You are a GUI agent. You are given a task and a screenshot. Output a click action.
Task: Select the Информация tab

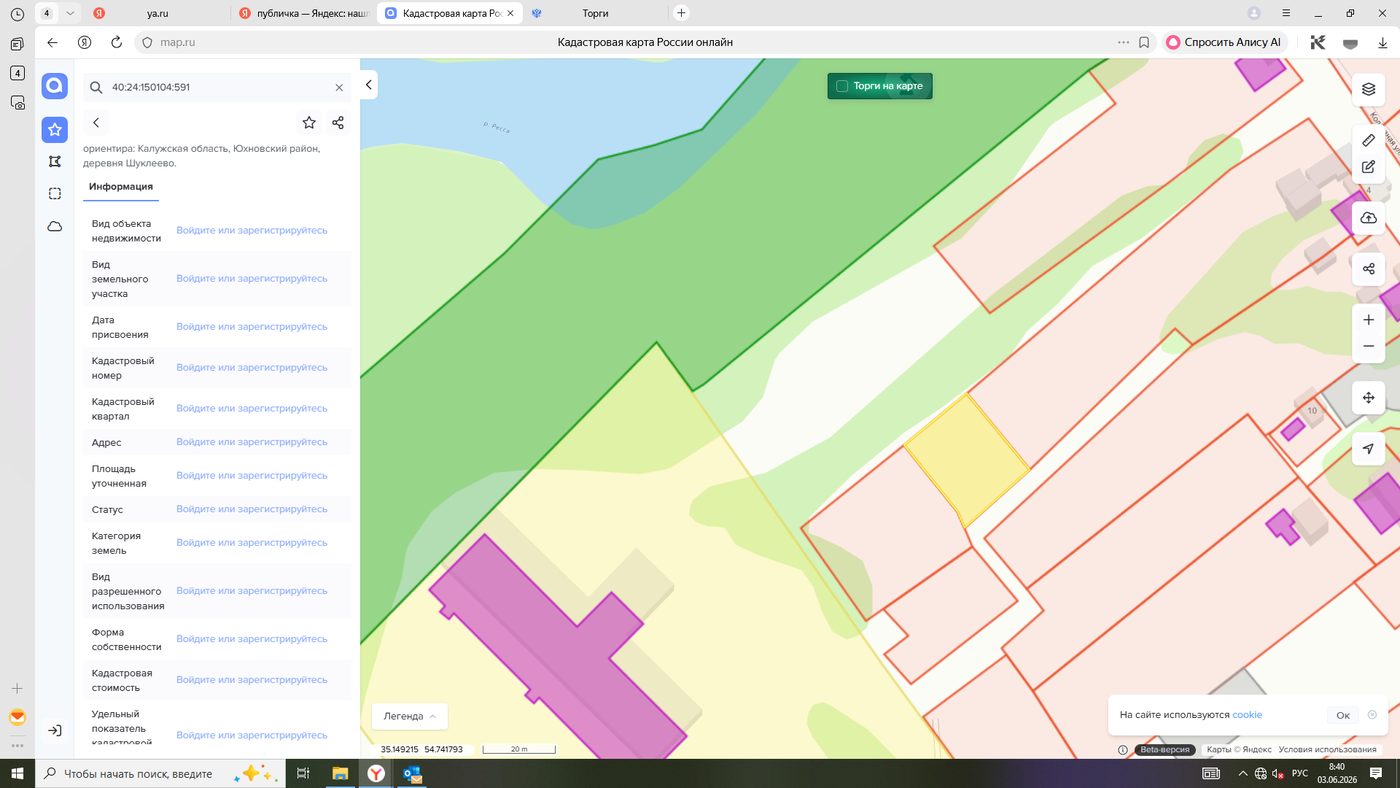[x=121, y=187]
